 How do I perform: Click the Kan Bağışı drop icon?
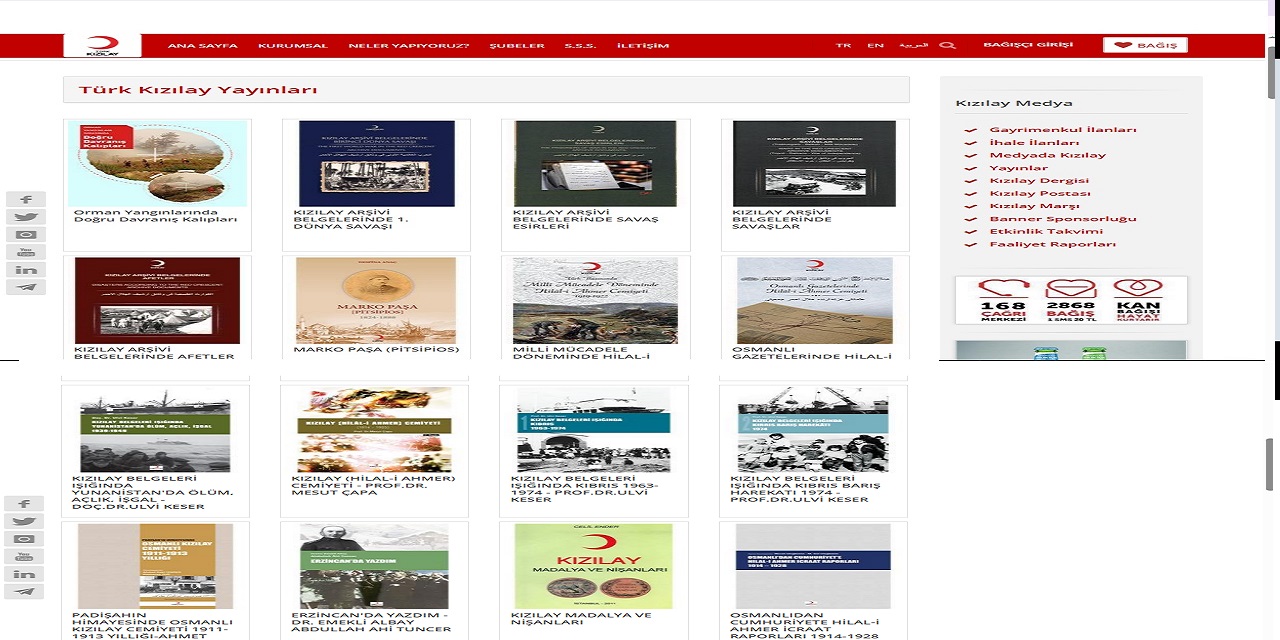pos(1137,300)
